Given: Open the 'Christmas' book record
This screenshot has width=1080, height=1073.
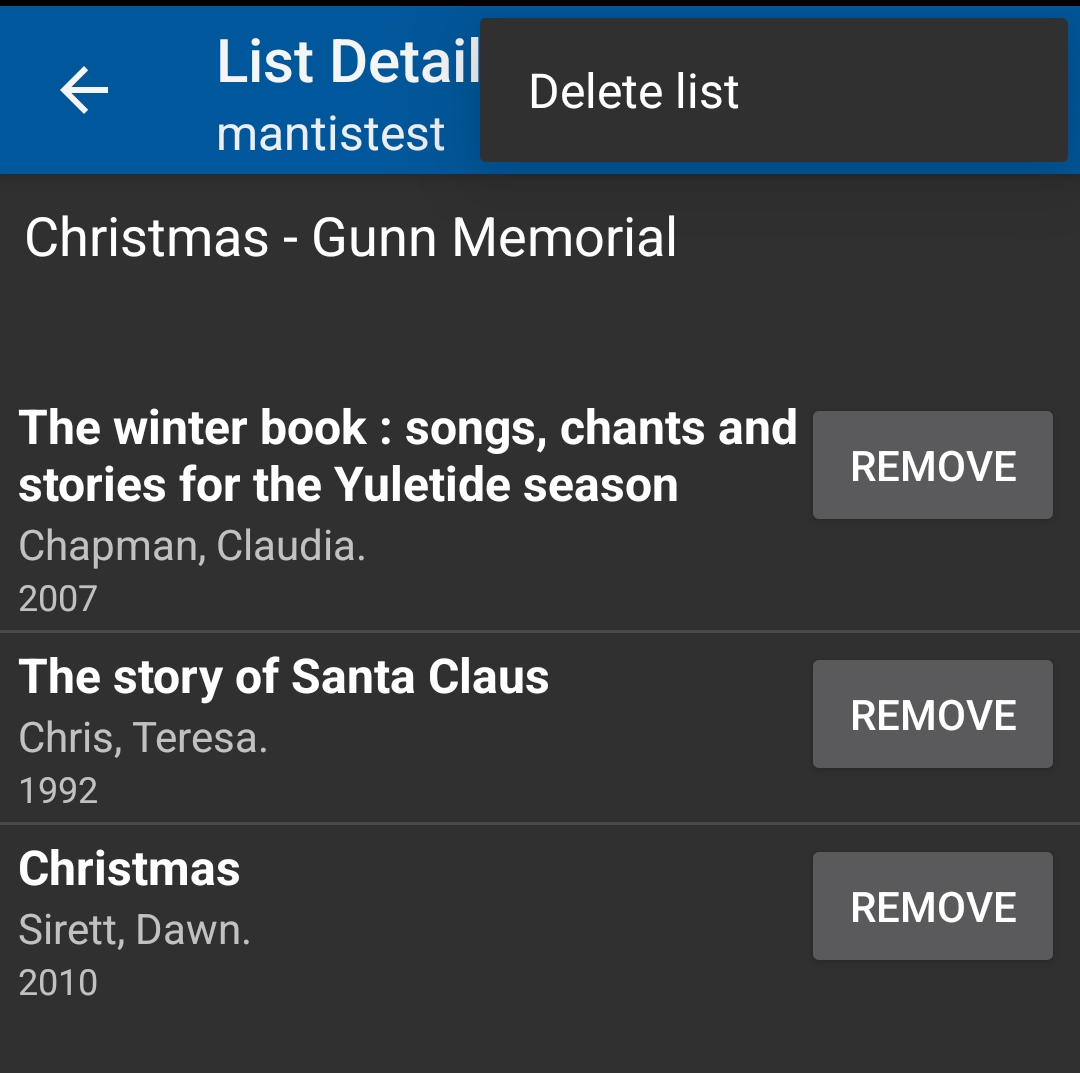Looking at the screenshot, I should coord(129,868).
